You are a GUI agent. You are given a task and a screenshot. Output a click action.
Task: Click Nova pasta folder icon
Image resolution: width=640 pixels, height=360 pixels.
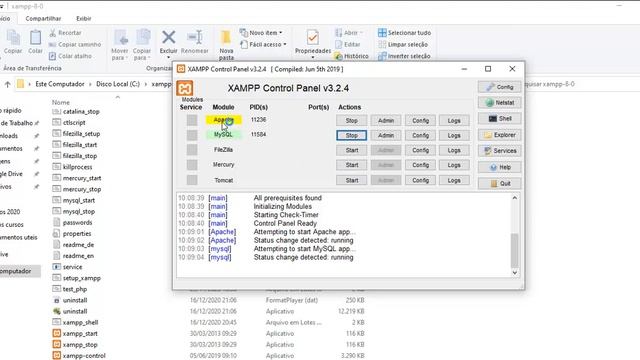point(226,38)
